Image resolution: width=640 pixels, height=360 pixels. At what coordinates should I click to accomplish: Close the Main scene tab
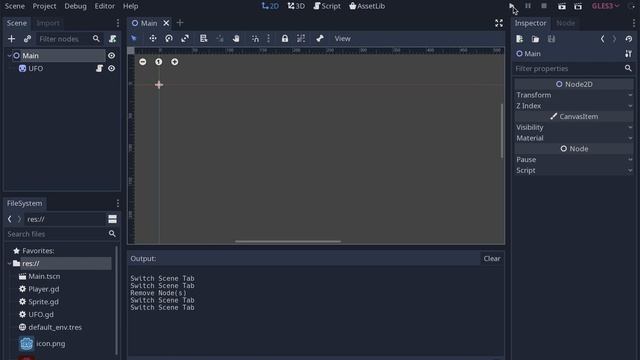click(x=166, y=23)
